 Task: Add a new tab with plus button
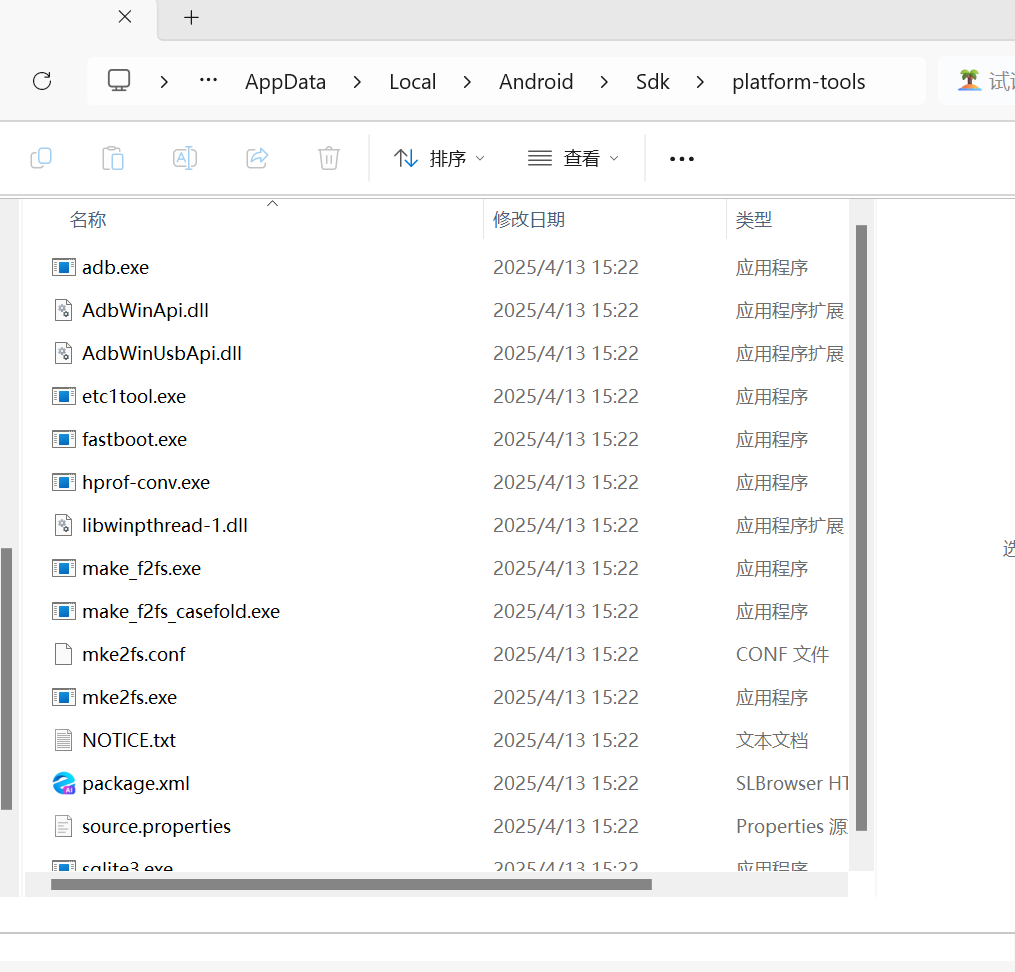(x=191, y=17)
